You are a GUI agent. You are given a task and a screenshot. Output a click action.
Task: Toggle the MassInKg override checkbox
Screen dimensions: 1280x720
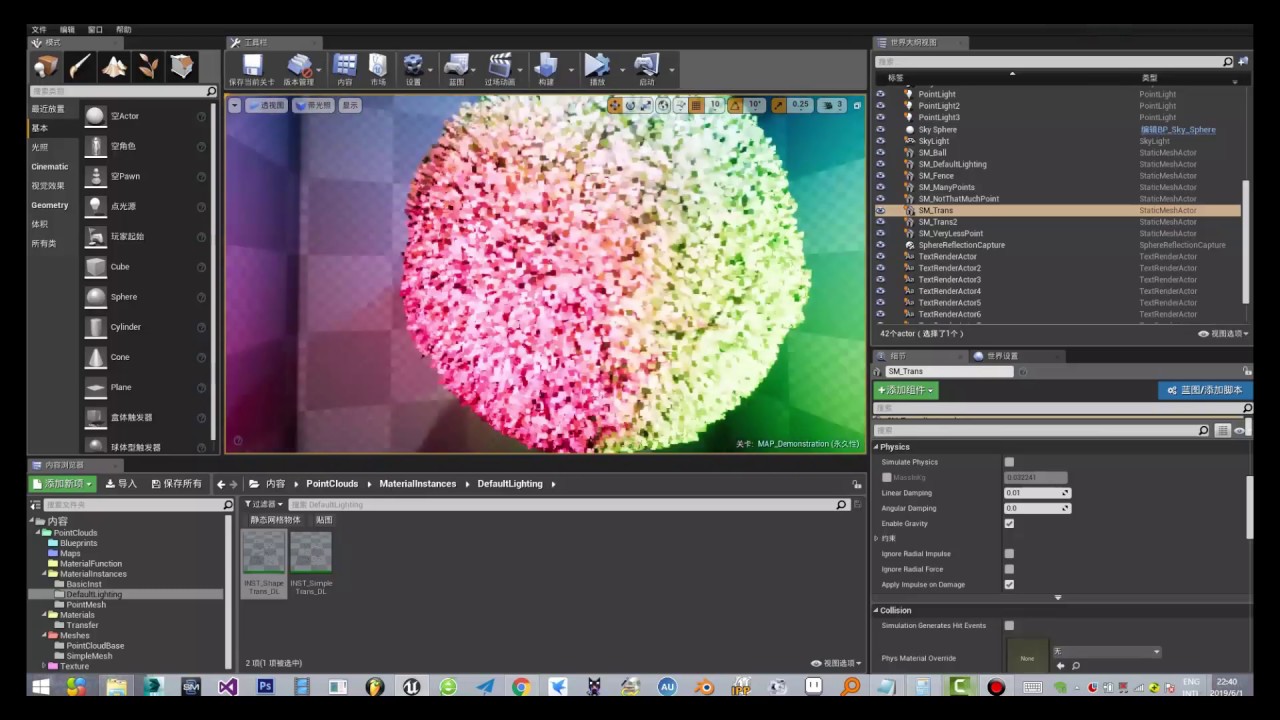(x=887, y=477)
